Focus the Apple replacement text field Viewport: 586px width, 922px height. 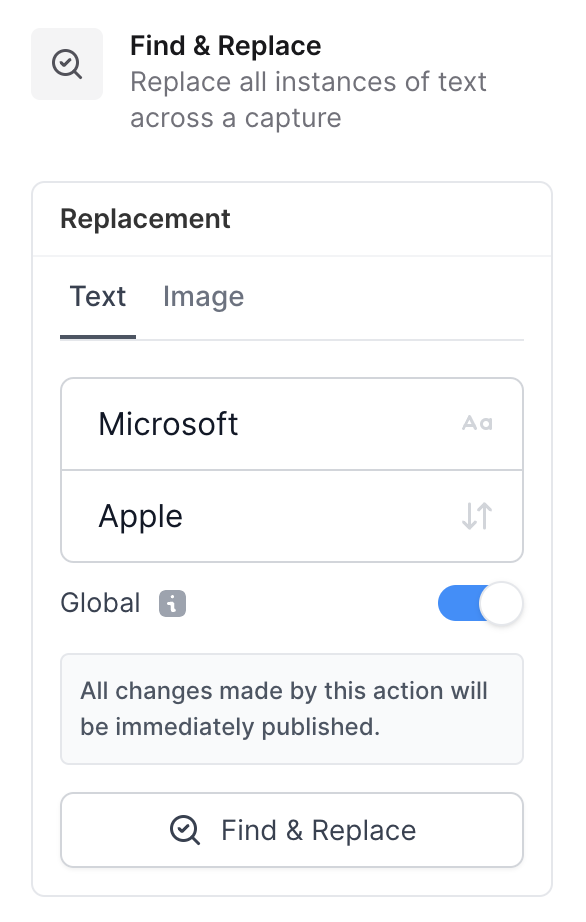[x=292, y=516]
